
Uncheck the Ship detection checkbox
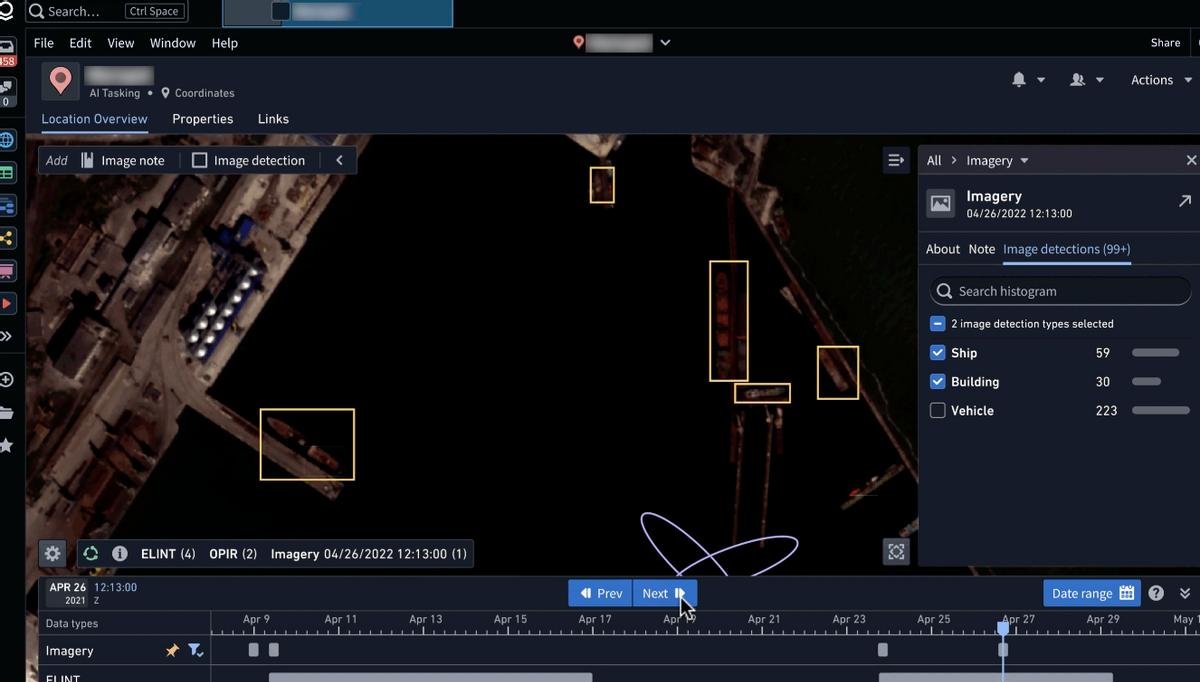click(937, 353)
